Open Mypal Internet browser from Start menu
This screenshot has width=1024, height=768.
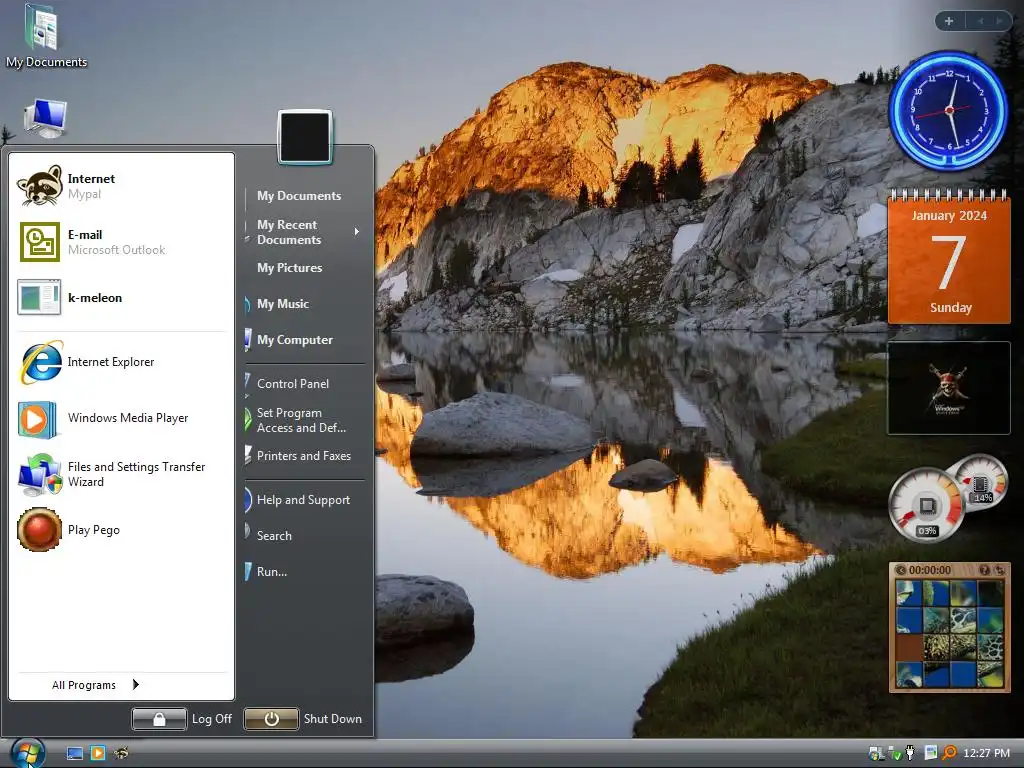point(121,186)
